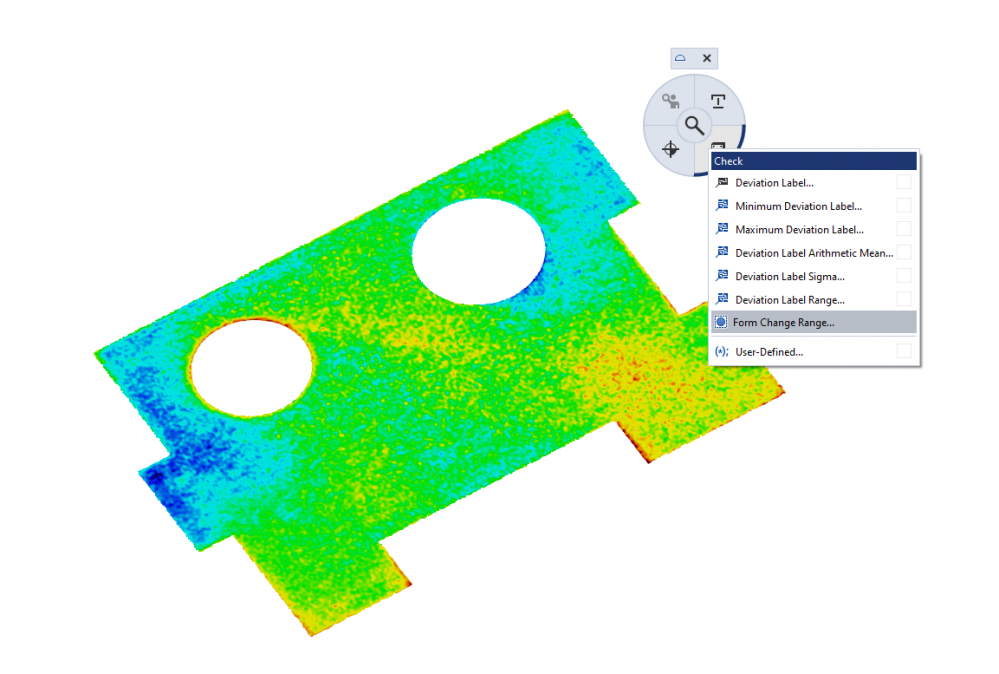Tick checkbox beside Deviation Label Arithmetic Mean...

pos(903,252)
